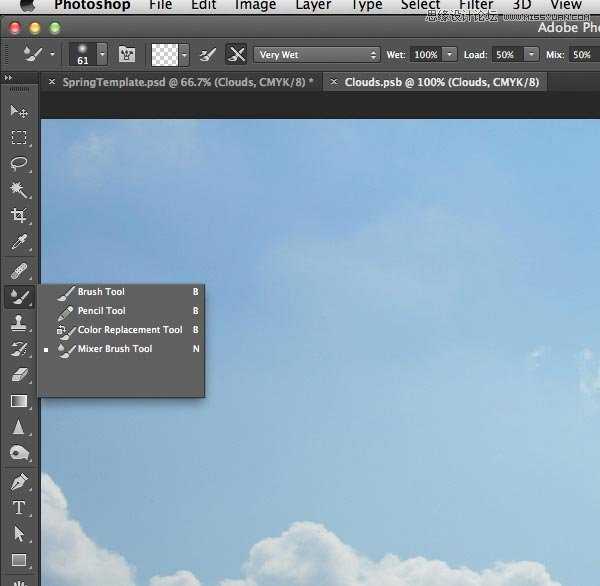Toggle Load brush after each stroke
Image resolution: width=600 pixels, height=586 pixels.
(206, 54)
